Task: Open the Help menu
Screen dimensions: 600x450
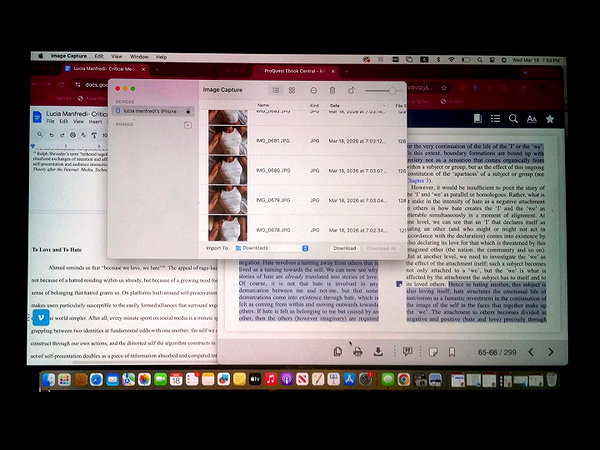Action: click(x=161, y=57)
